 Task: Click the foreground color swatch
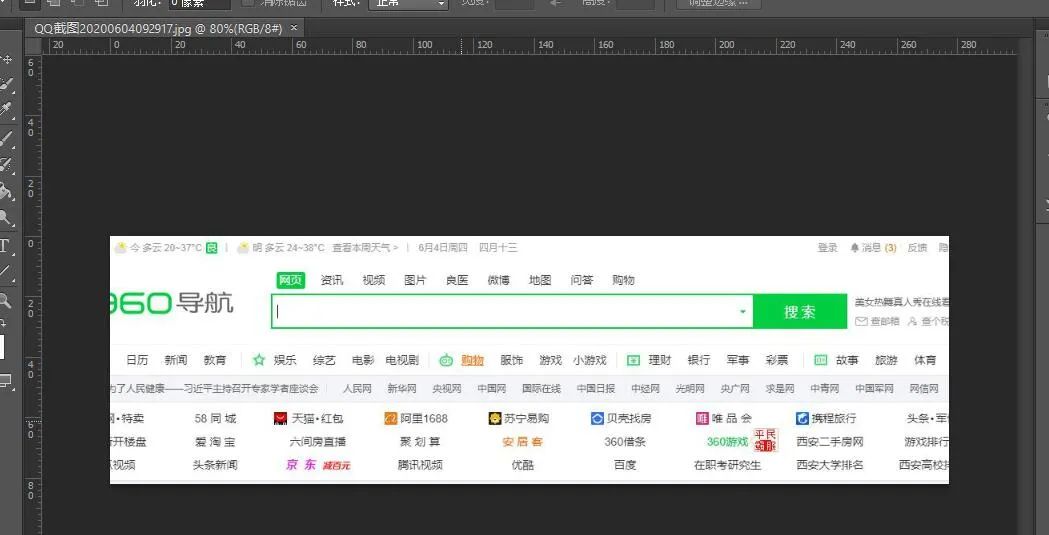click(2, 346)
